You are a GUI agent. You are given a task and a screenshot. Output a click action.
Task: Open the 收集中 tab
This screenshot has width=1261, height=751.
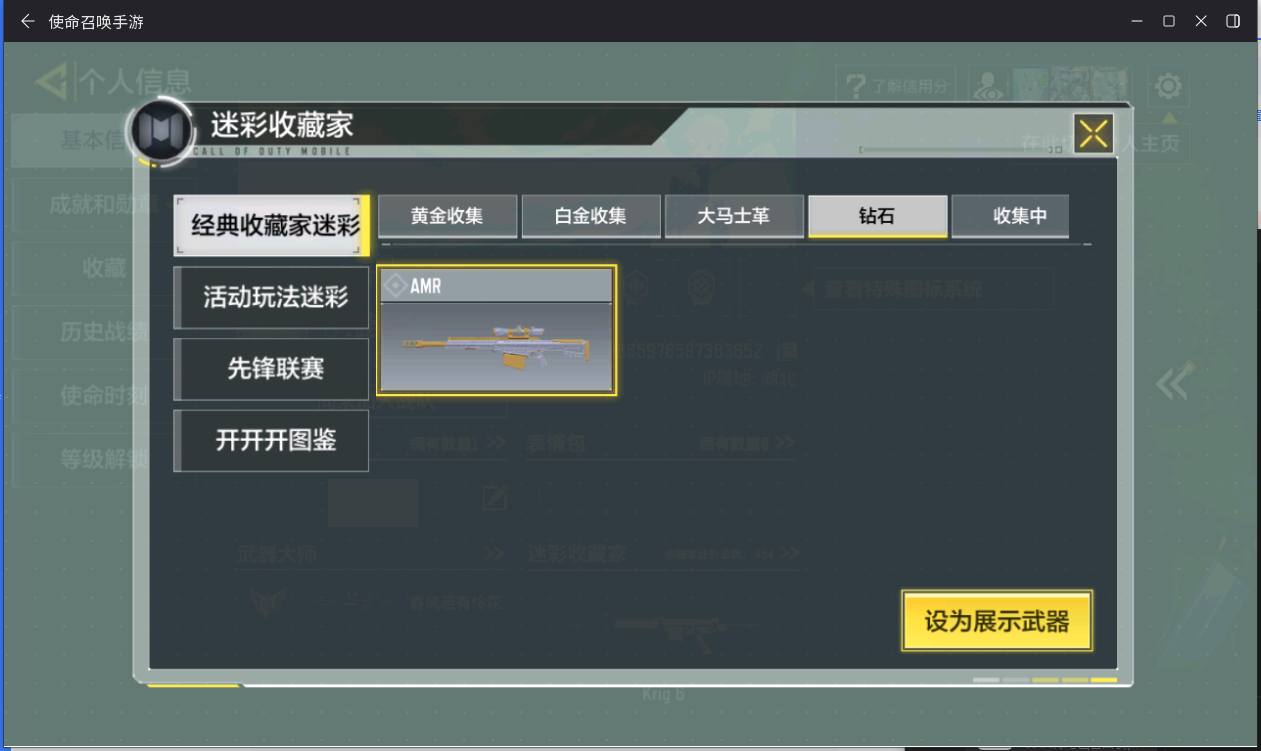pos(1010,216)
